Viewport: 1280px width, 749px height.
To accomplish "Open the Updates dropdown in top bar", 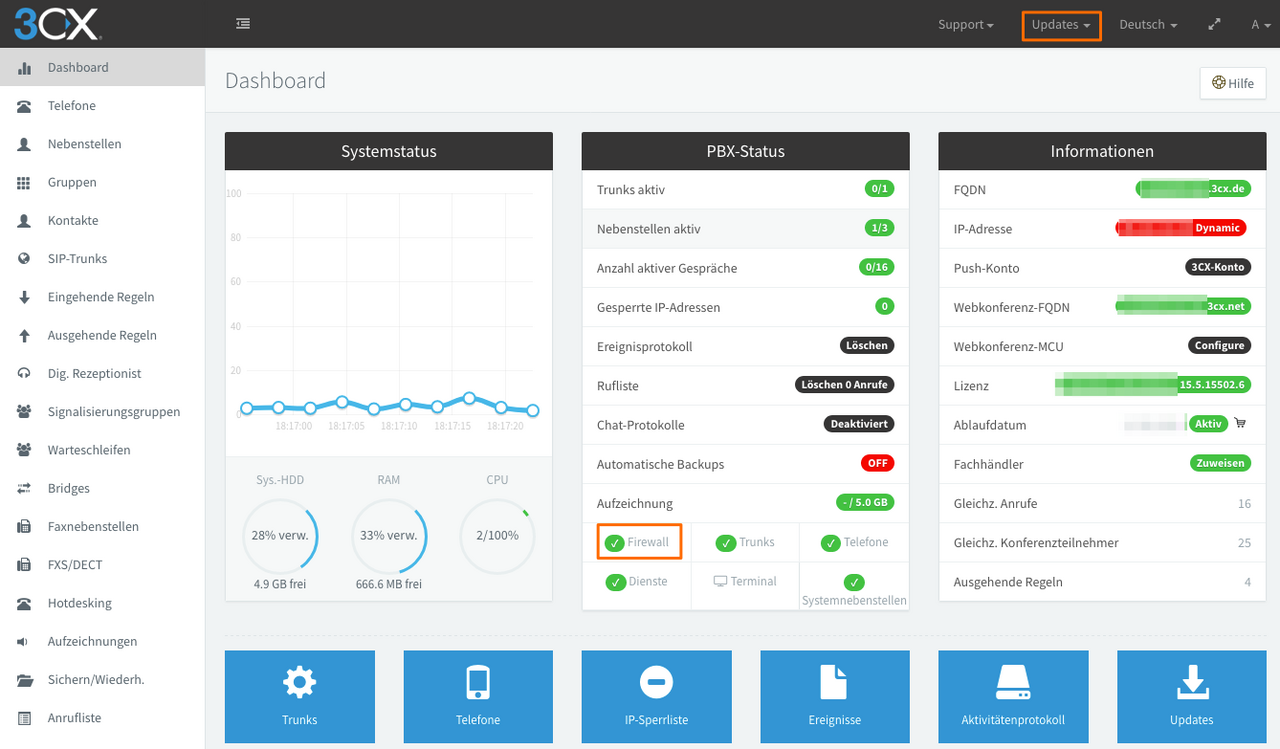I will pos(1061,25).
